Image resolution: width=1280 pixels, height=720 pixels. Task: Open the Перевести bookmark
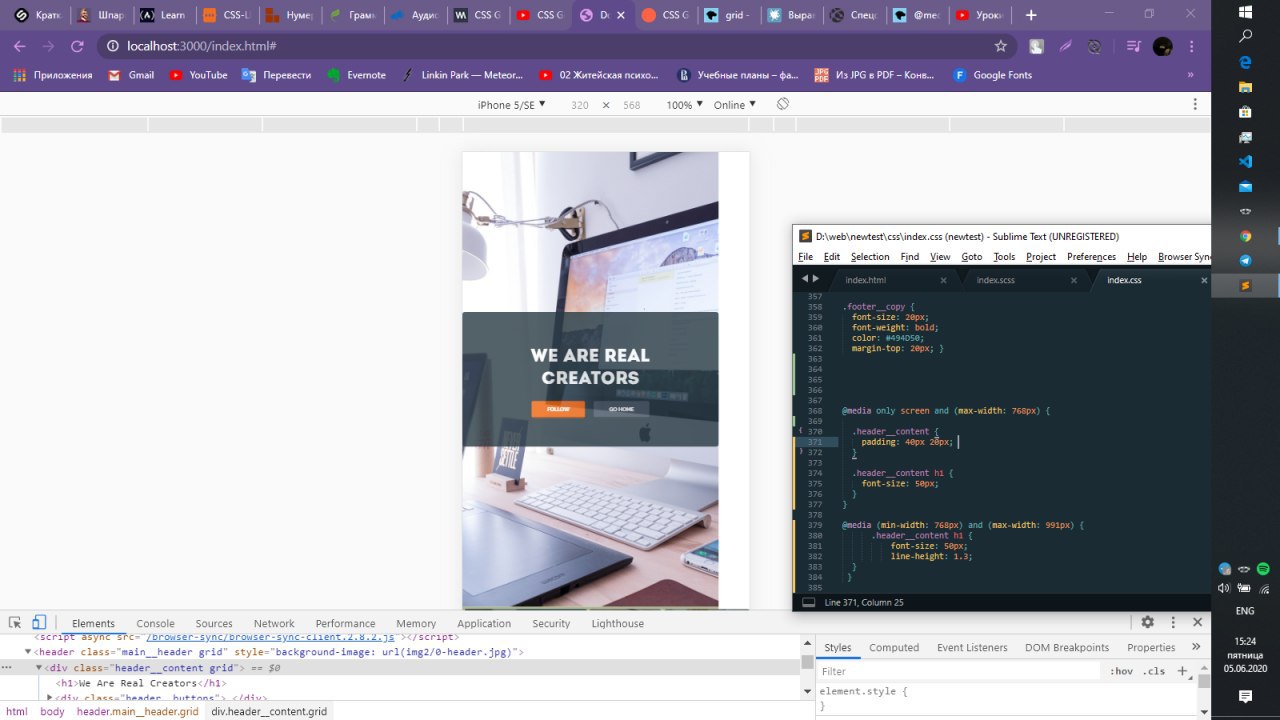(277, 75)
